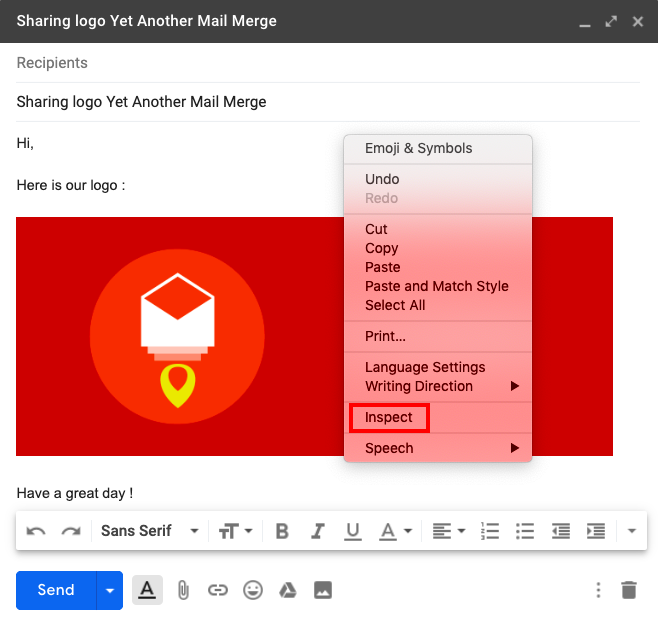Open the emoji picker smiley icon
The width and height of the screenshot is (658, 623).
coord(253,590)
